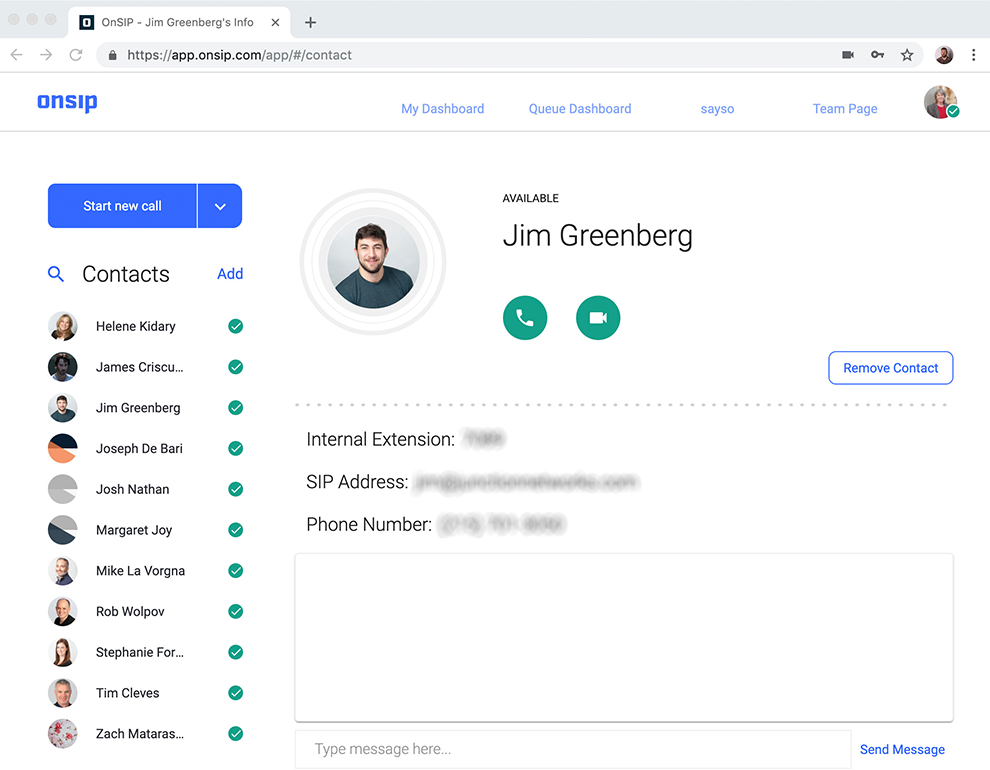Click Jim Greenberg's large profile photo
This screenshot has height=770, width=990.
(x=373, y=262)
